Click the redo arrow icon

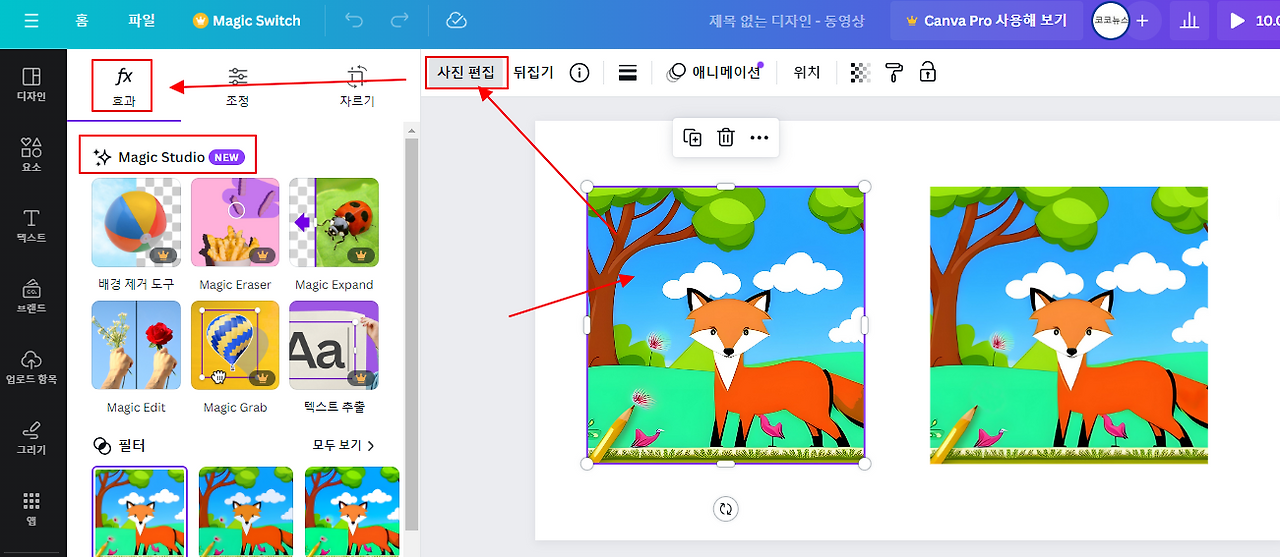point(400,20)
